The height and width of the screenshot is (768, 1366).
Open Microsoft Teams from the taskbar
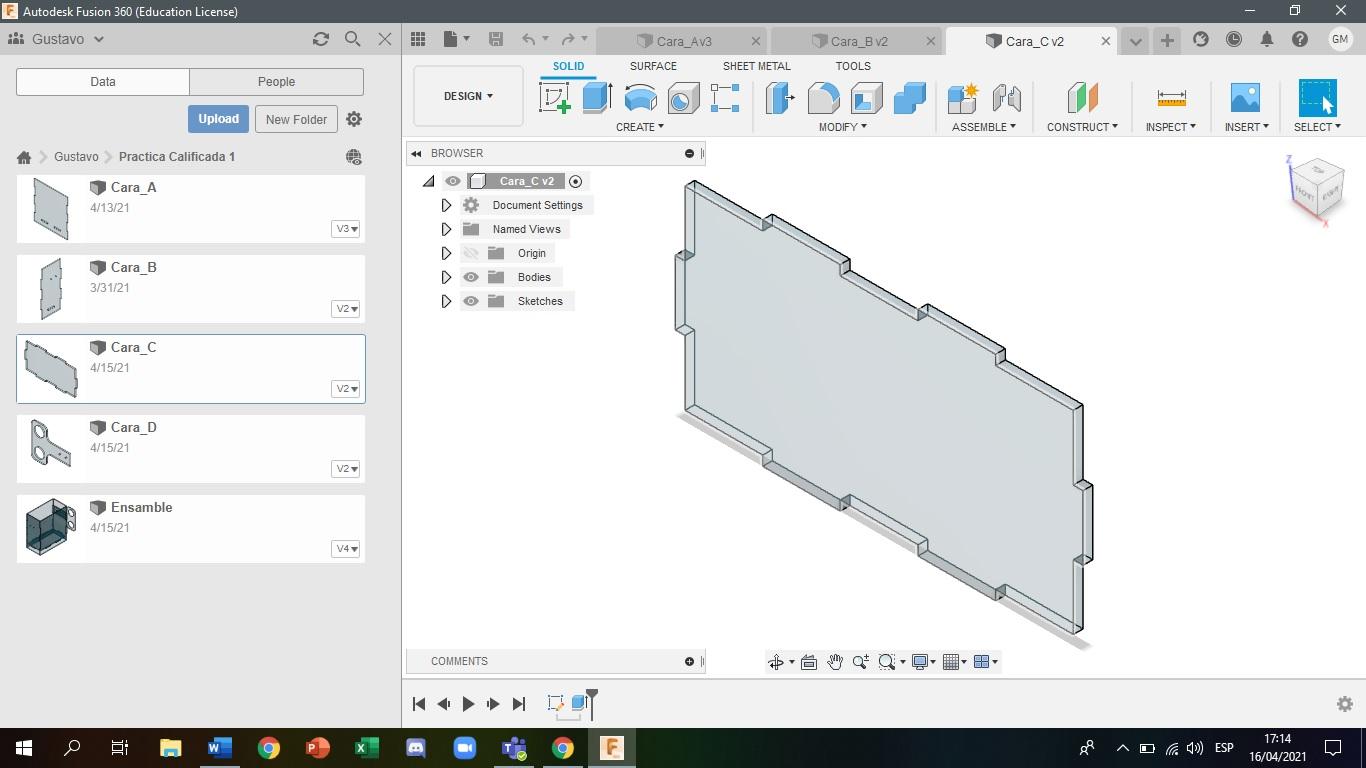click(514, 748)
